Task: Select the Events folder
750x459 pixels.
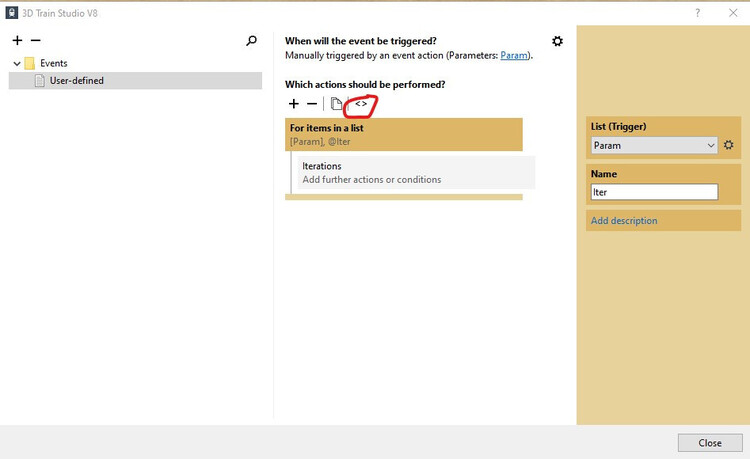Action: [53, 63]
